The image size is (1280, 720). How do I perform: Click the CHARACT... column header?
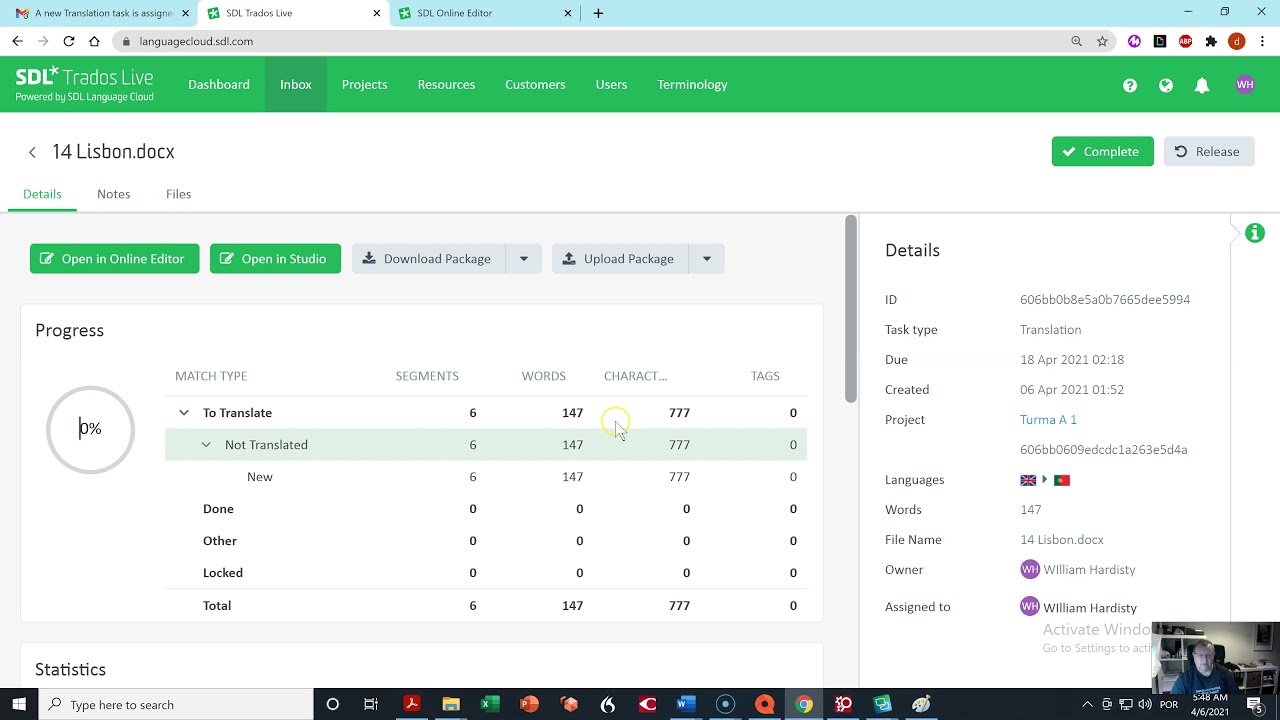[x=635, y=376]
